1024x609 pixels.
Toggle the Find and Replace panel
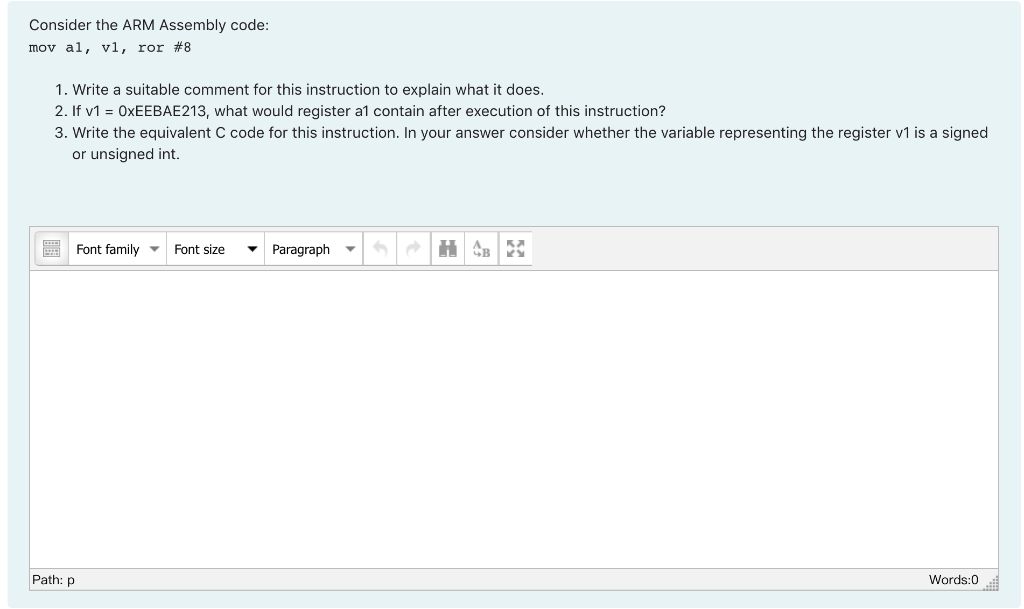[481, 249]
